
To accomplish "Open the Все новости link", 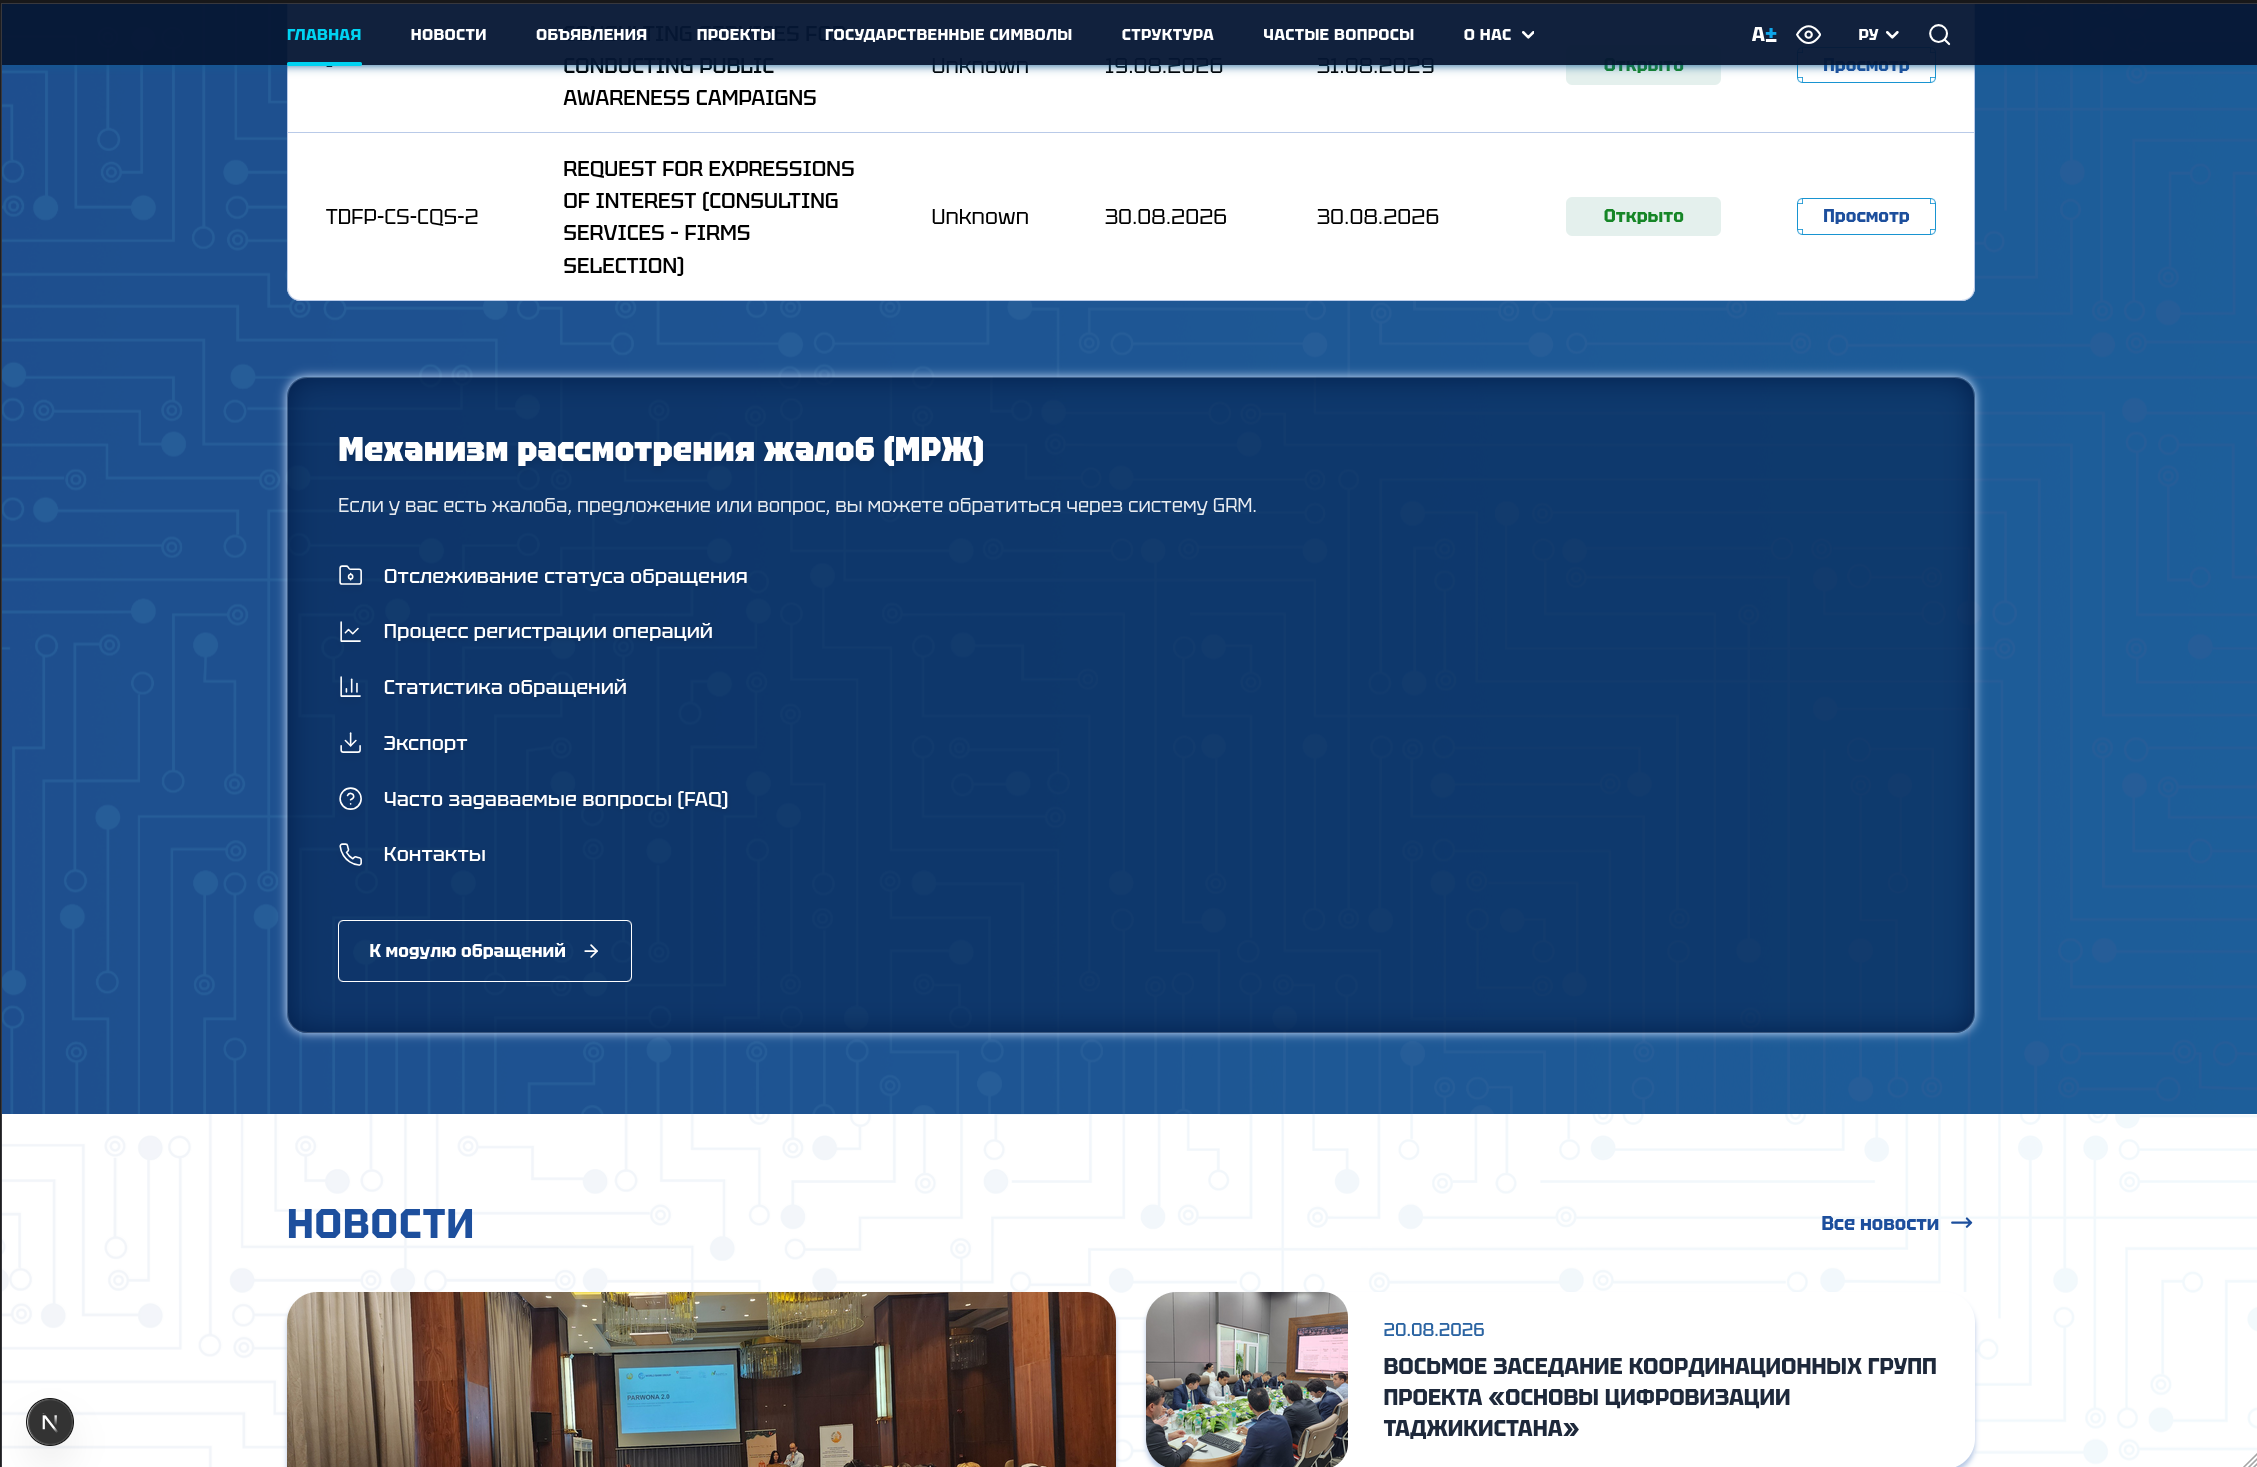I will [x=1880, y=1223].
